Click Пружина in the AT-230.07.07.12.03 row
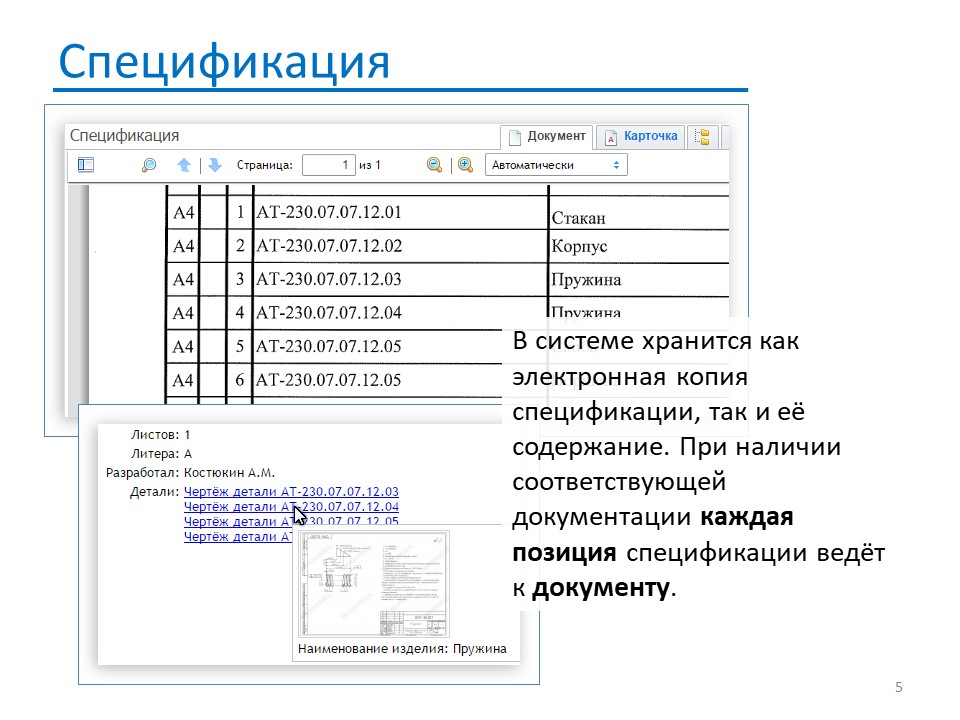This screenshot has height=720, width=960. pyautogui.click(x=587, y=280)
